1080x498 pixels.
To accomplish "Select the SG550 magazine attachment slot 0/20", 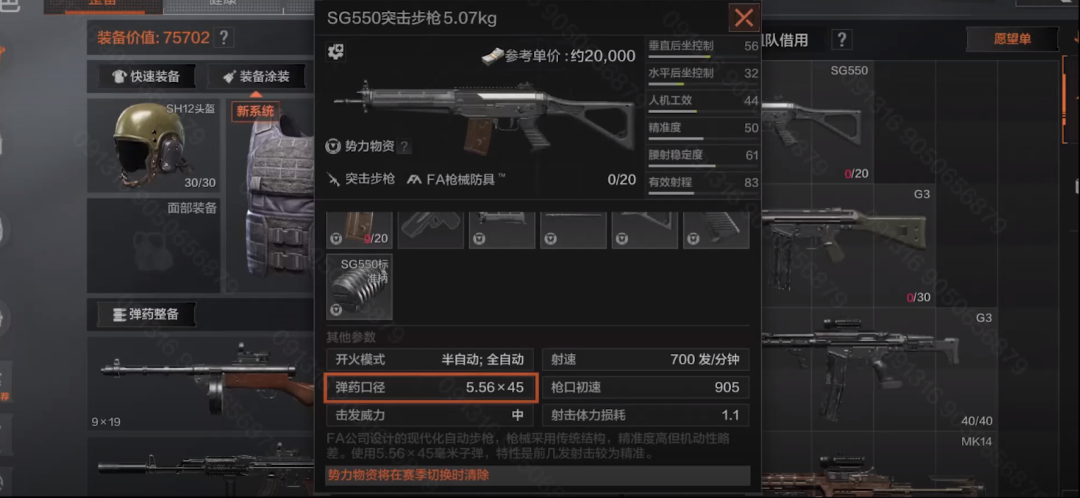I will click(359, 229).
